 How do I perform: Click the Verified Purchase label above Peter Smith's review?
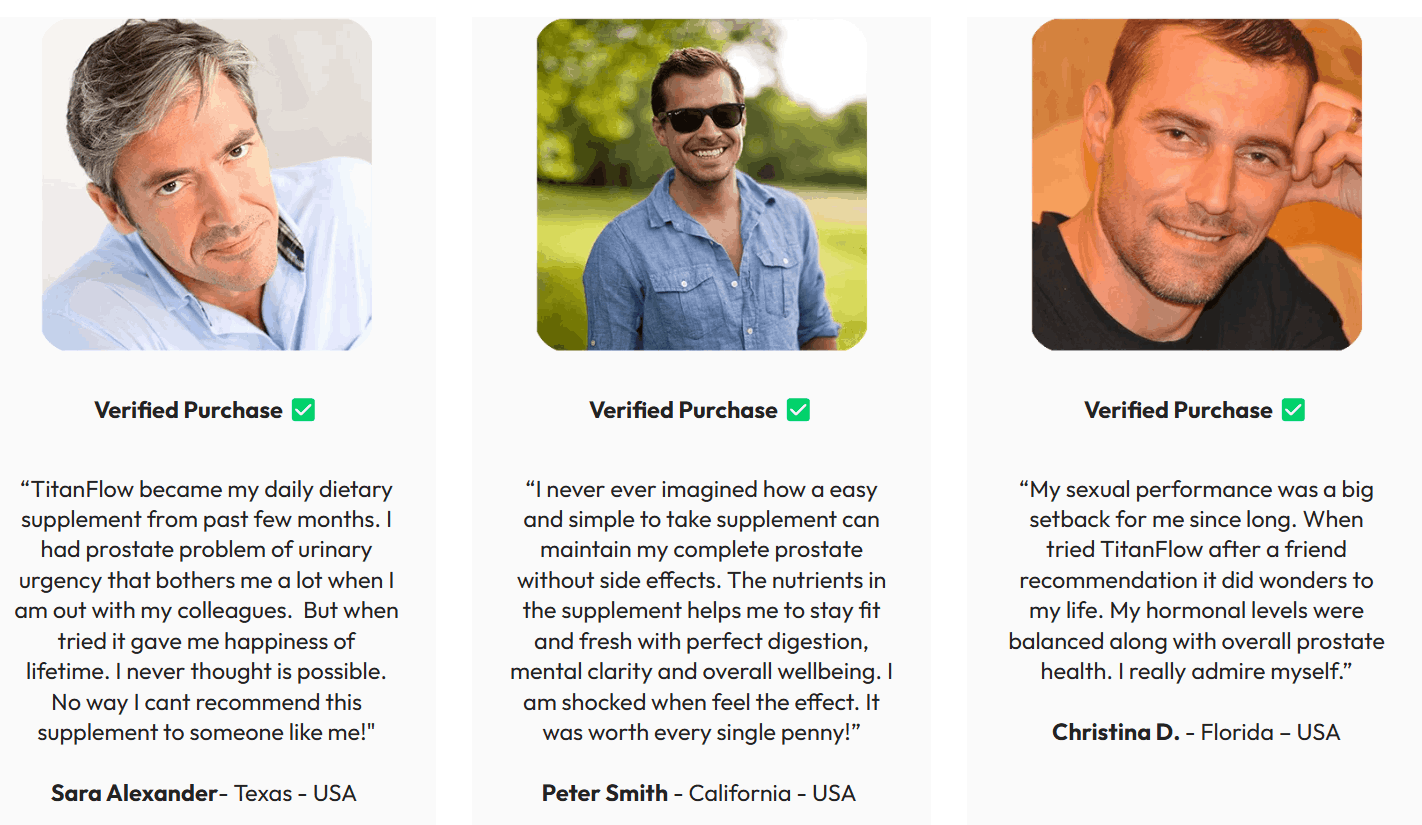pos(683,410)
